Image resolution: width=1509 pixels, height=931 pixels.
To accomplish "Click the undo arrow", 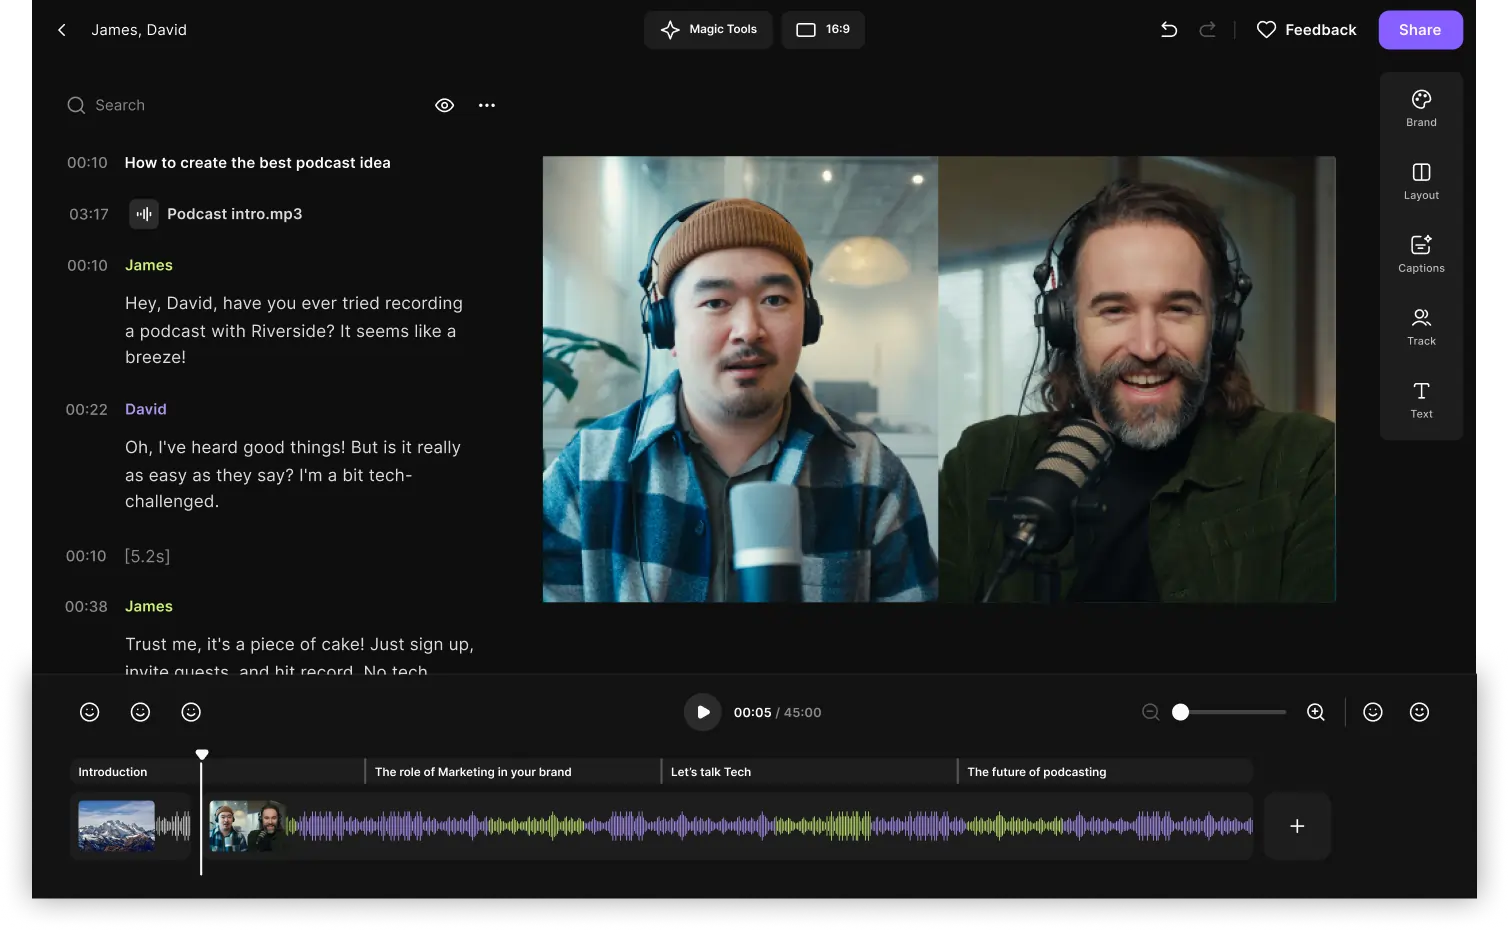I will (x=1168, y=30).
